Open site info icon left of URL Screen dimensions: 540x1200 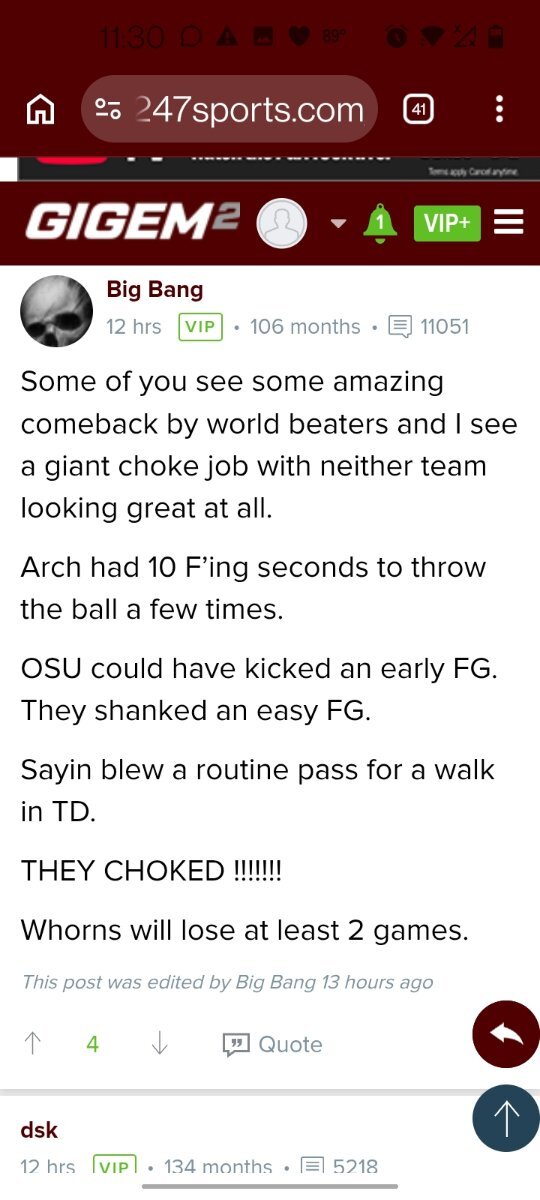point(109,109)
